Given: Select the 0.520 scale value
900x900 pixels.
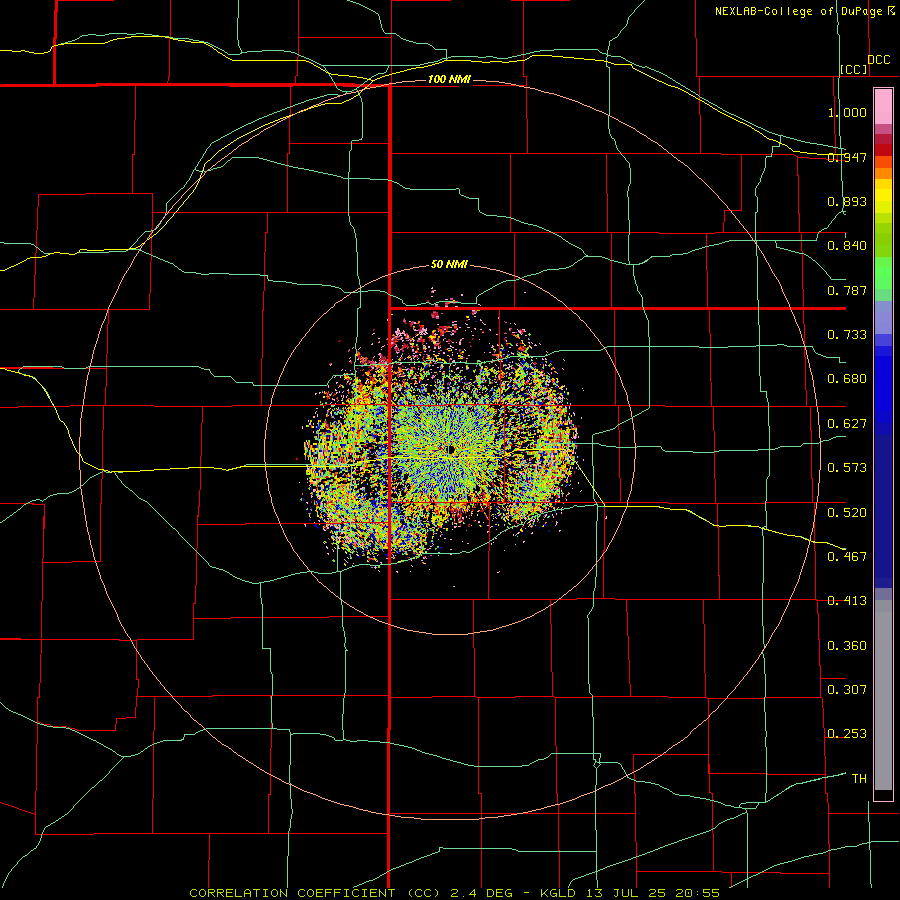Looking at the screenshot, I should pyautogui.click(x=847, y=513).
